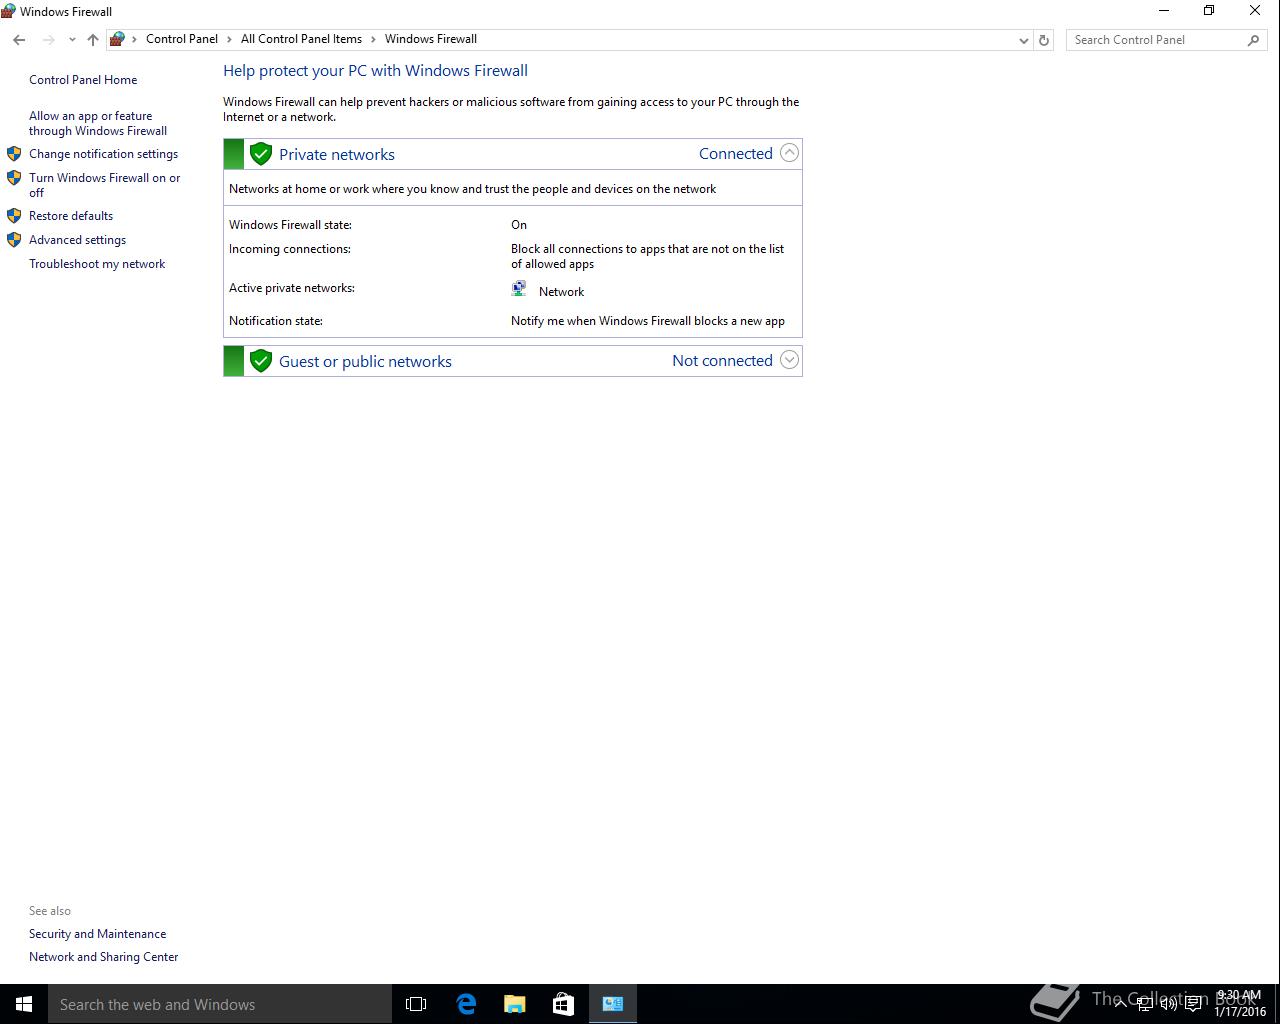Click the Notification state value text
This screenshot has height=1024, width=1280.
[648, 321]
